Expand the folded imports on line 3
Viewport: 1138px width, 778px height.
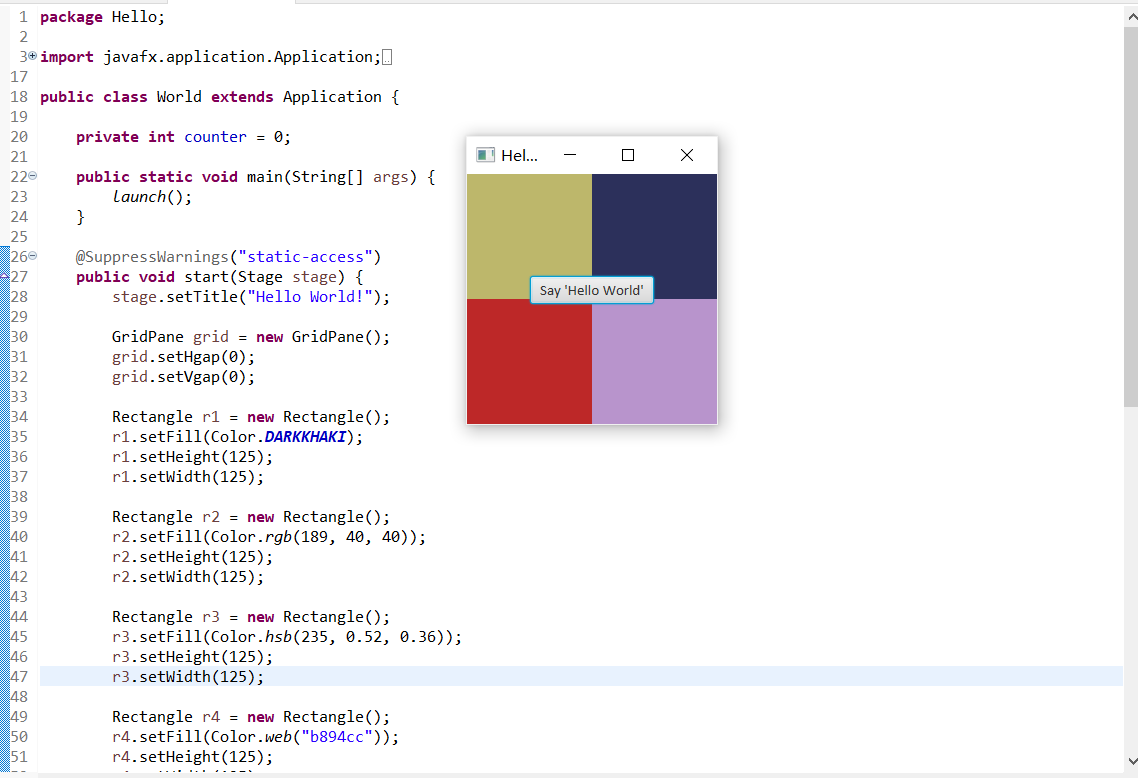pos(33,56)
